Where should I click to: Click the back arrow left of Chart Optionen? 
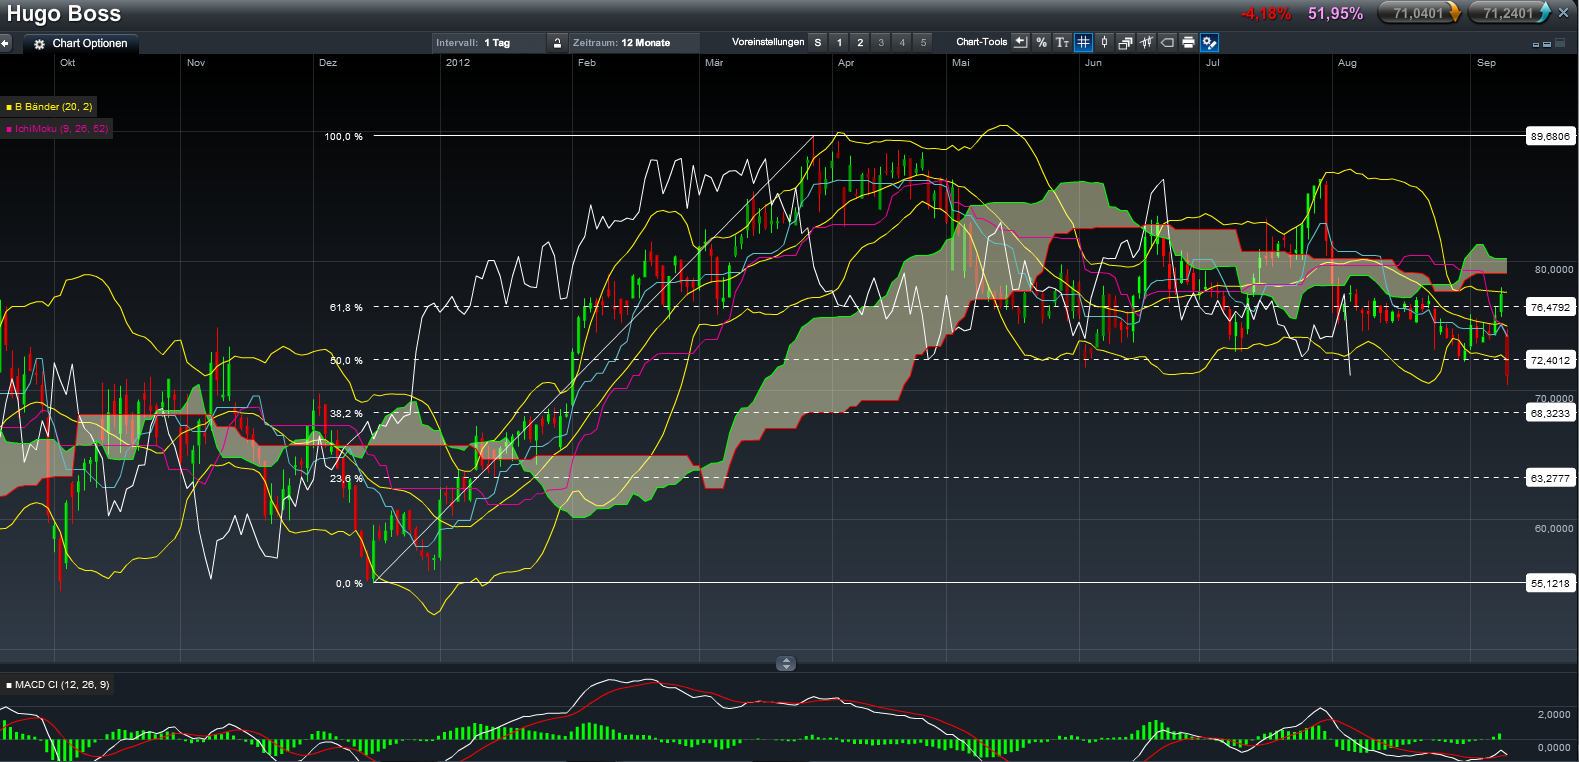[x=5, y=43]
